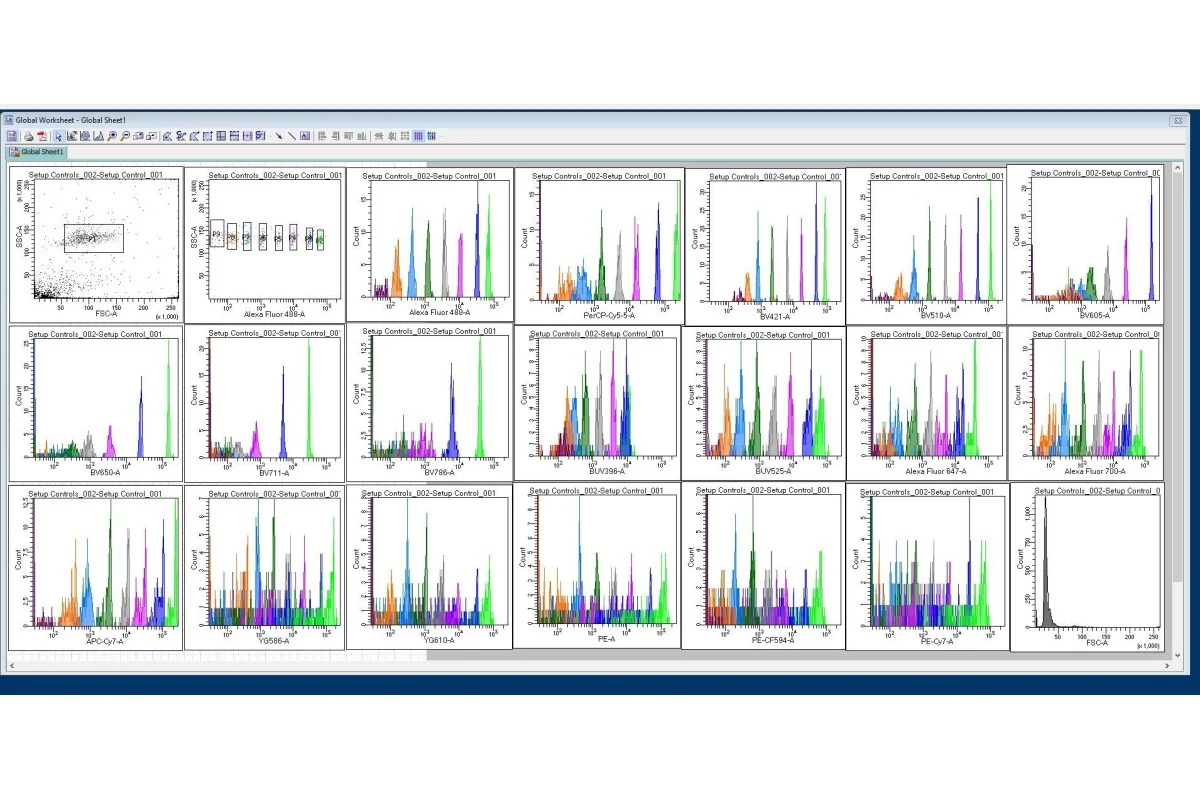Click the gate rectangle in FSC-A scatter plot

[94, 237]
